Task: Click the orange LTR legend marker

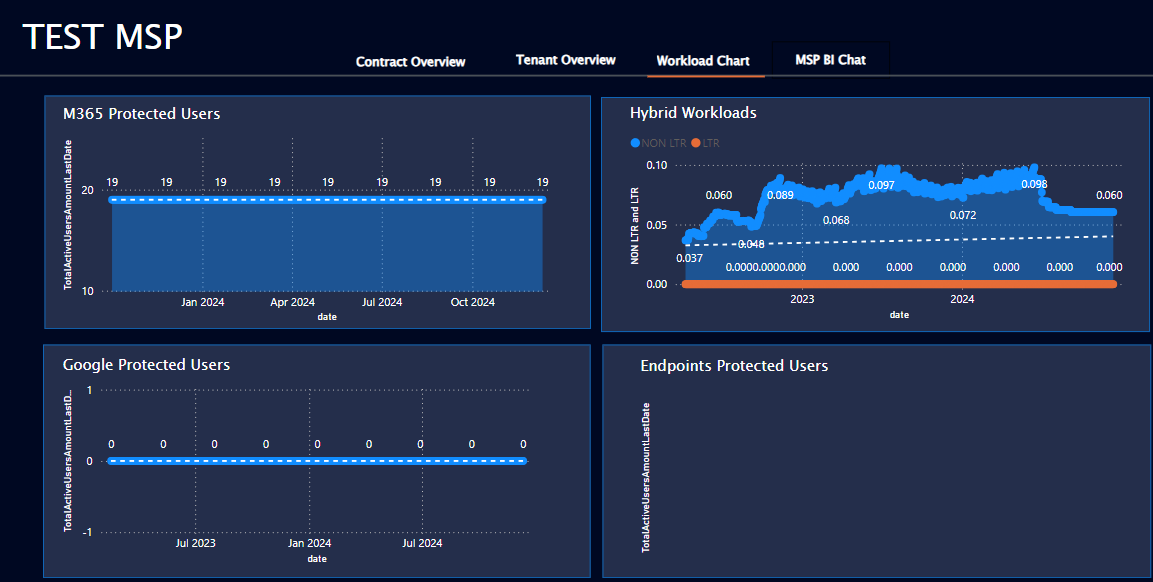Action: 696,143
